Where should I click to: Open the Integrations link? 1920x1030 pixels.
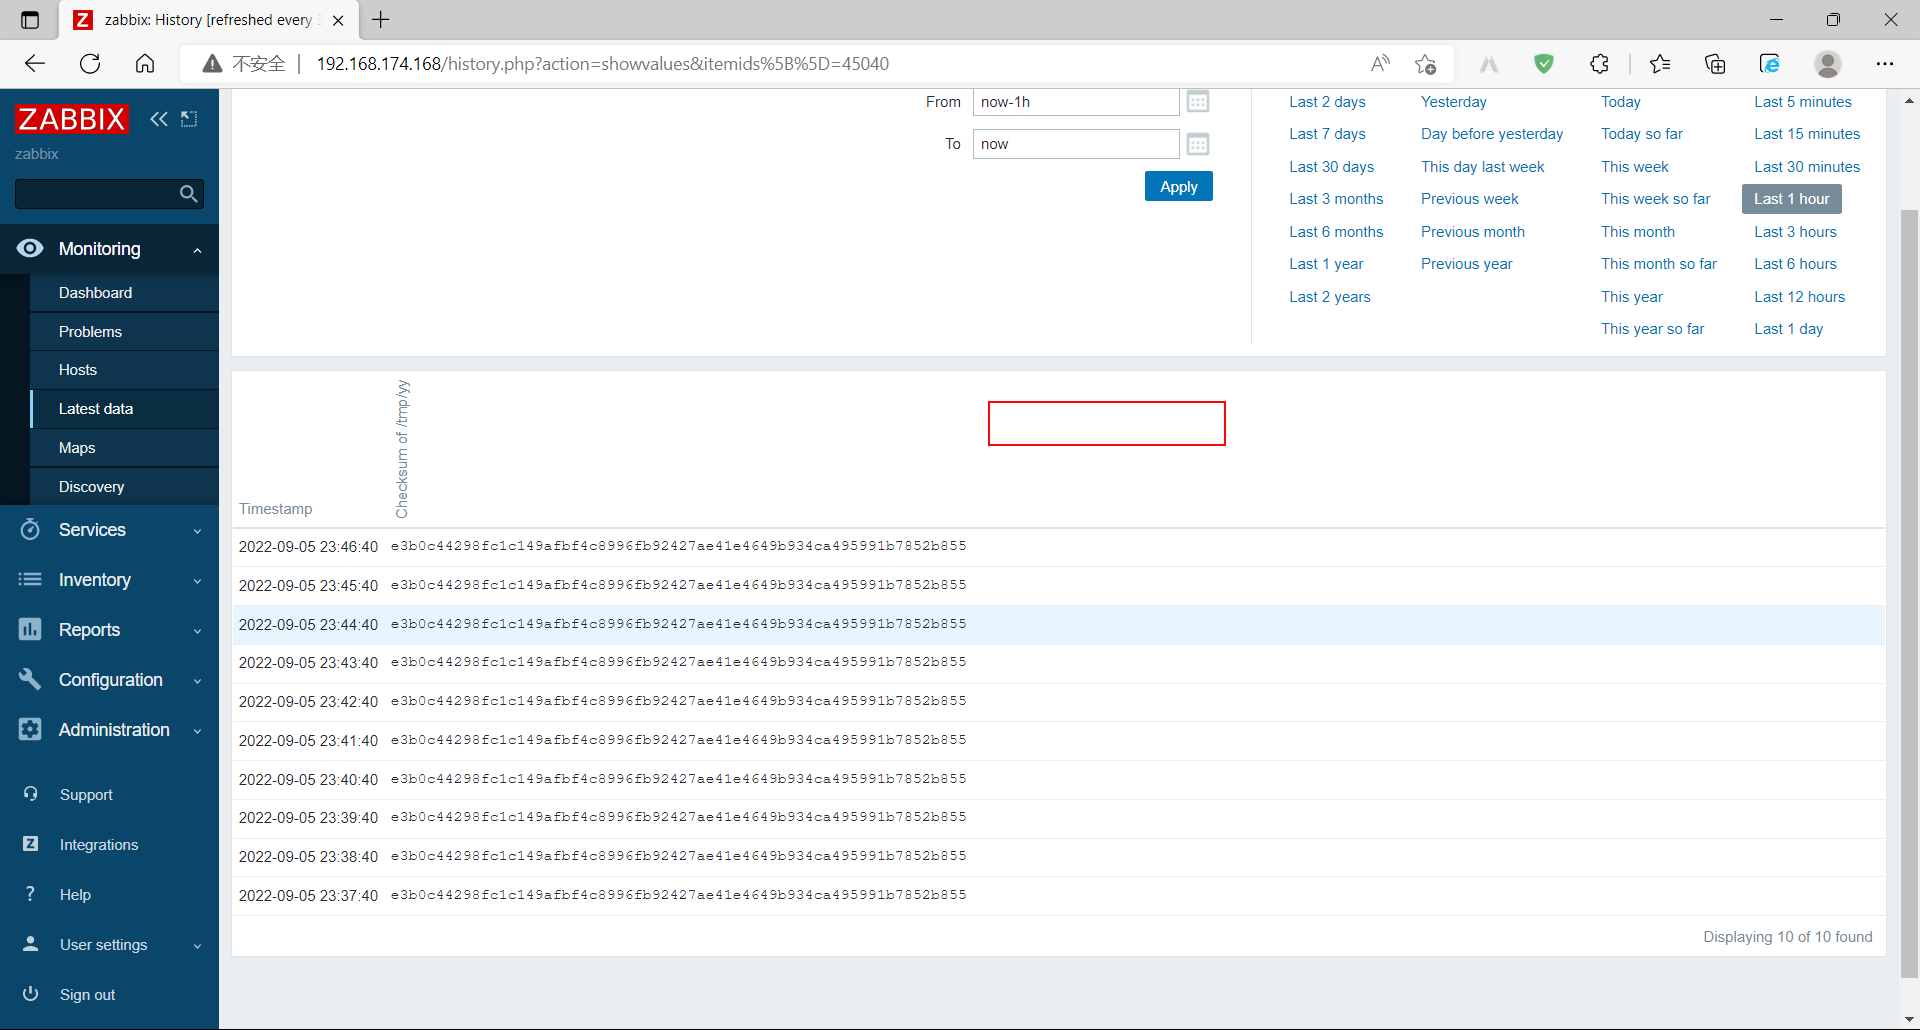(x=99, y=845)
